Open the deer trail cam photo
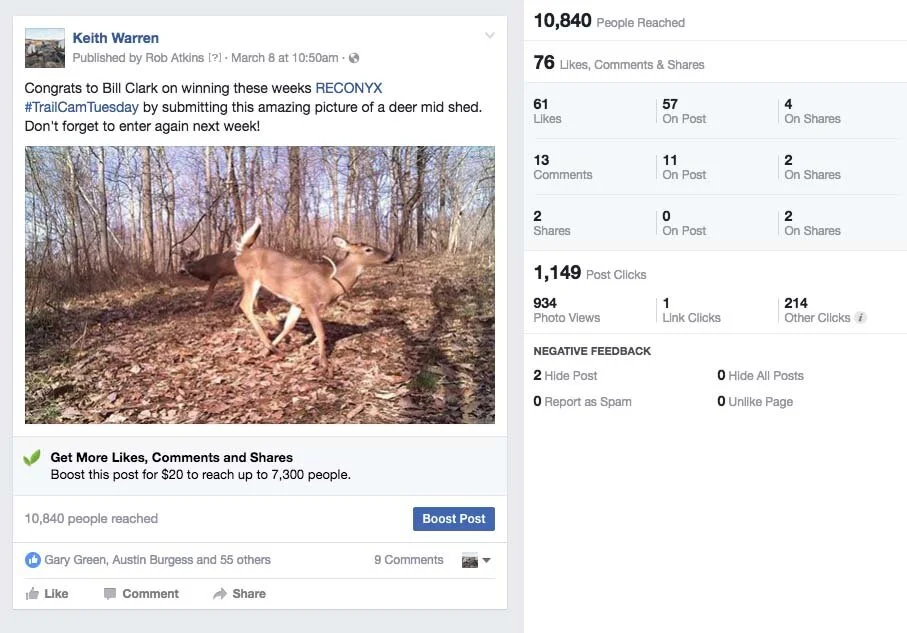Screen dimensions: 907x633 [260, 285]
